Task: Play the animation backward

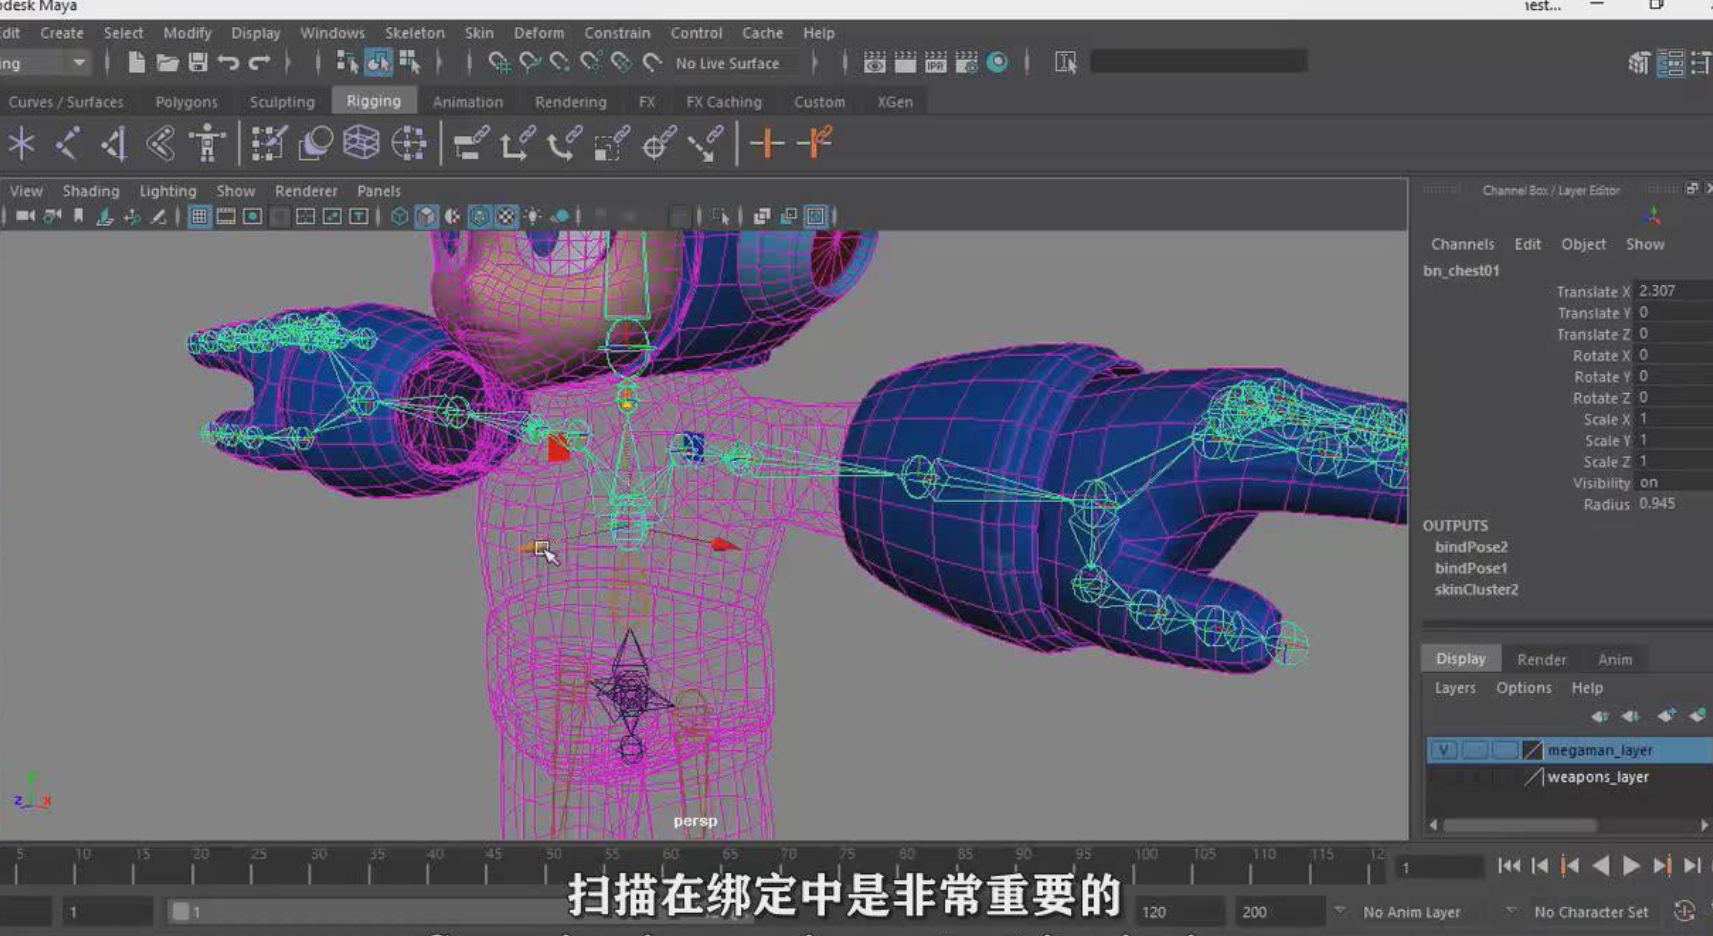Action: [1600, 866]
